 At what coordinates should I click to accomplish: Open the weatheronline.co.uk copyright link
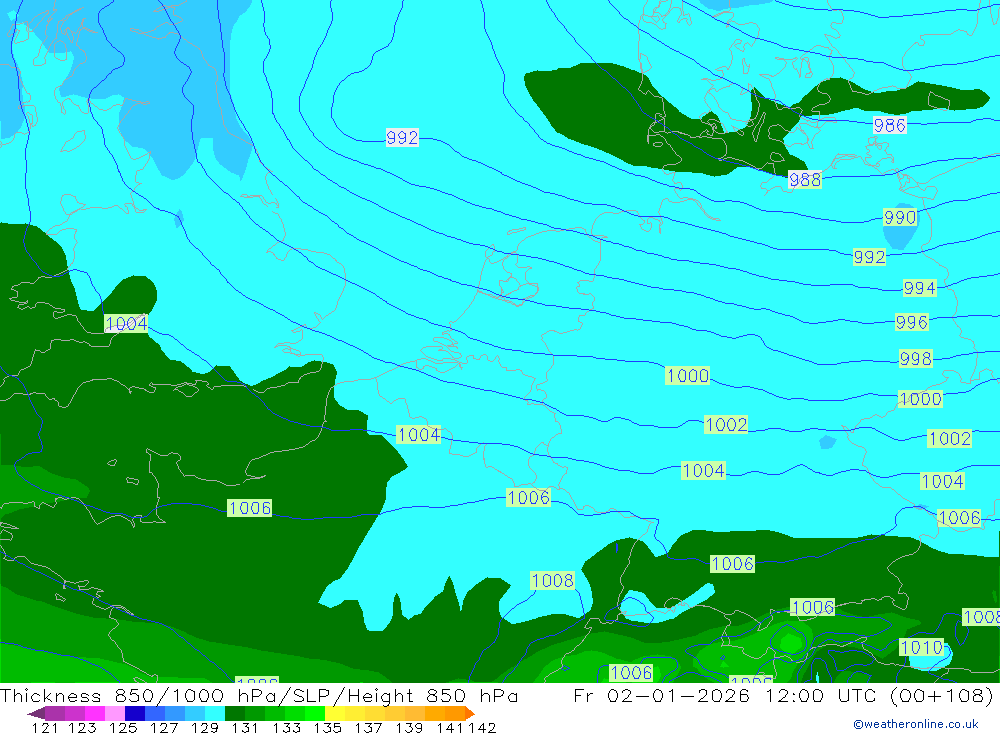(x=916, y=724)
